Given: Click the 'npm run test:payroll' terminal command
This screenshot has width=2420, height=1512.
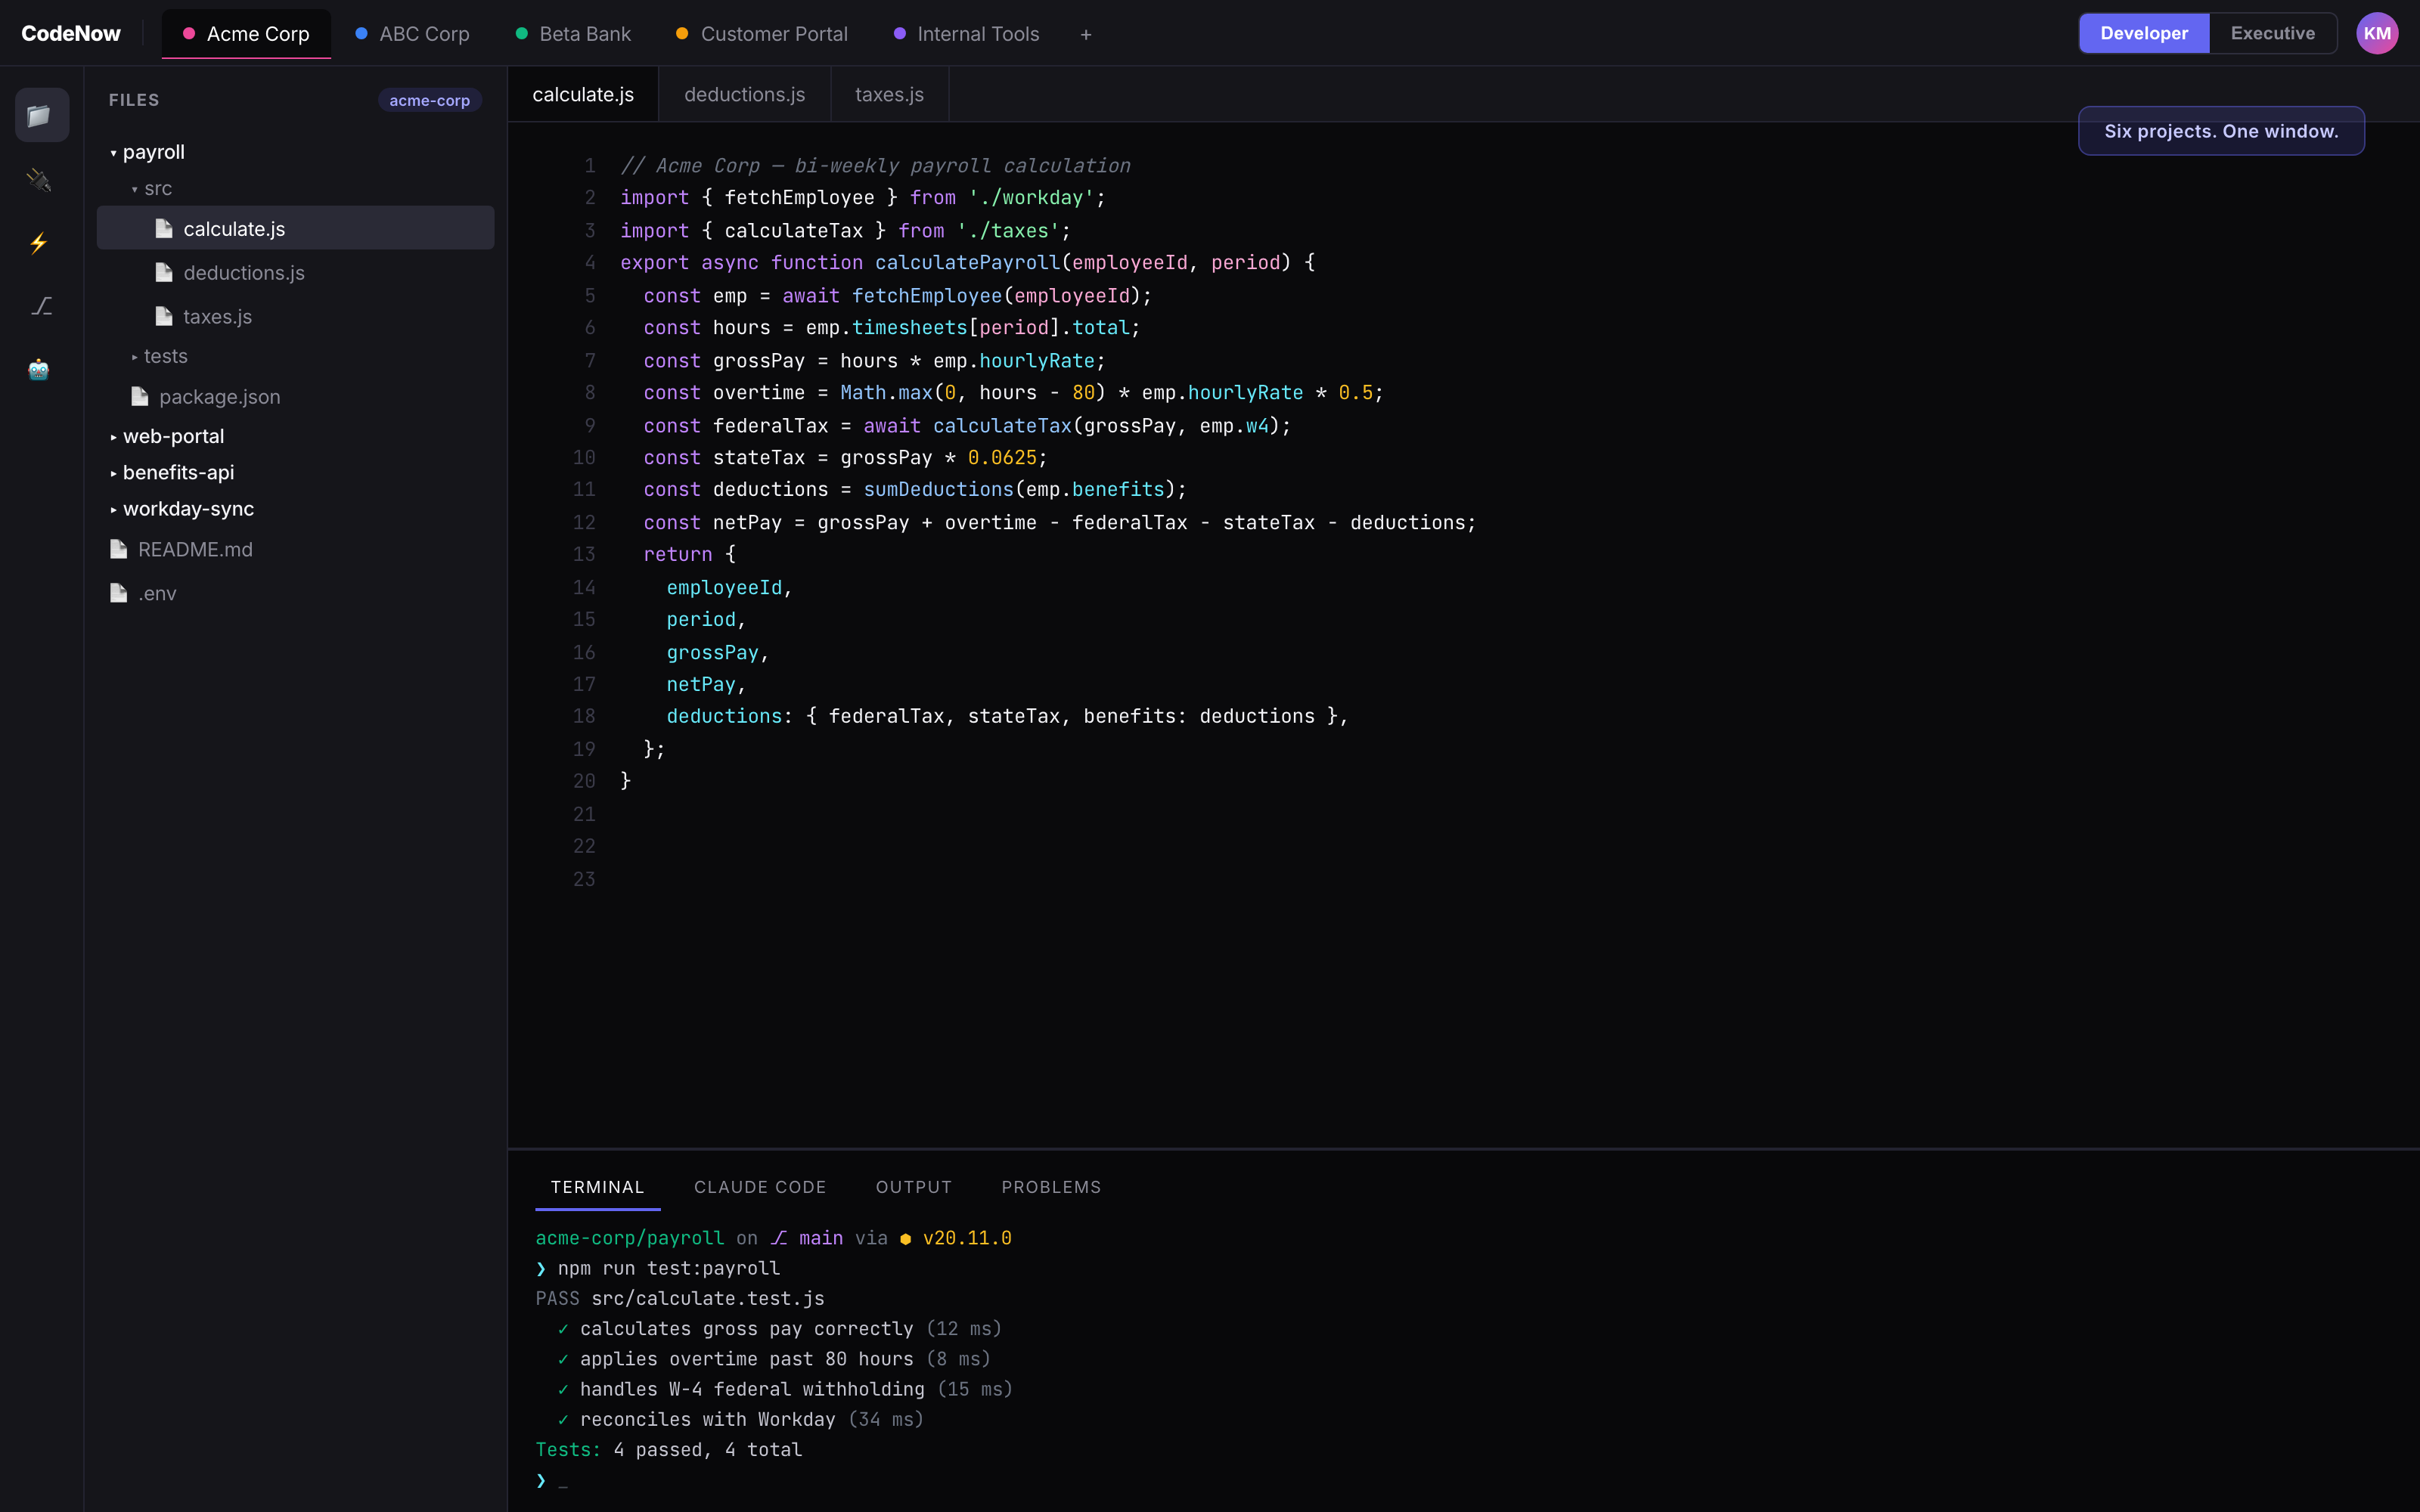Looking at the screenshot, I should click(668, 1268).
